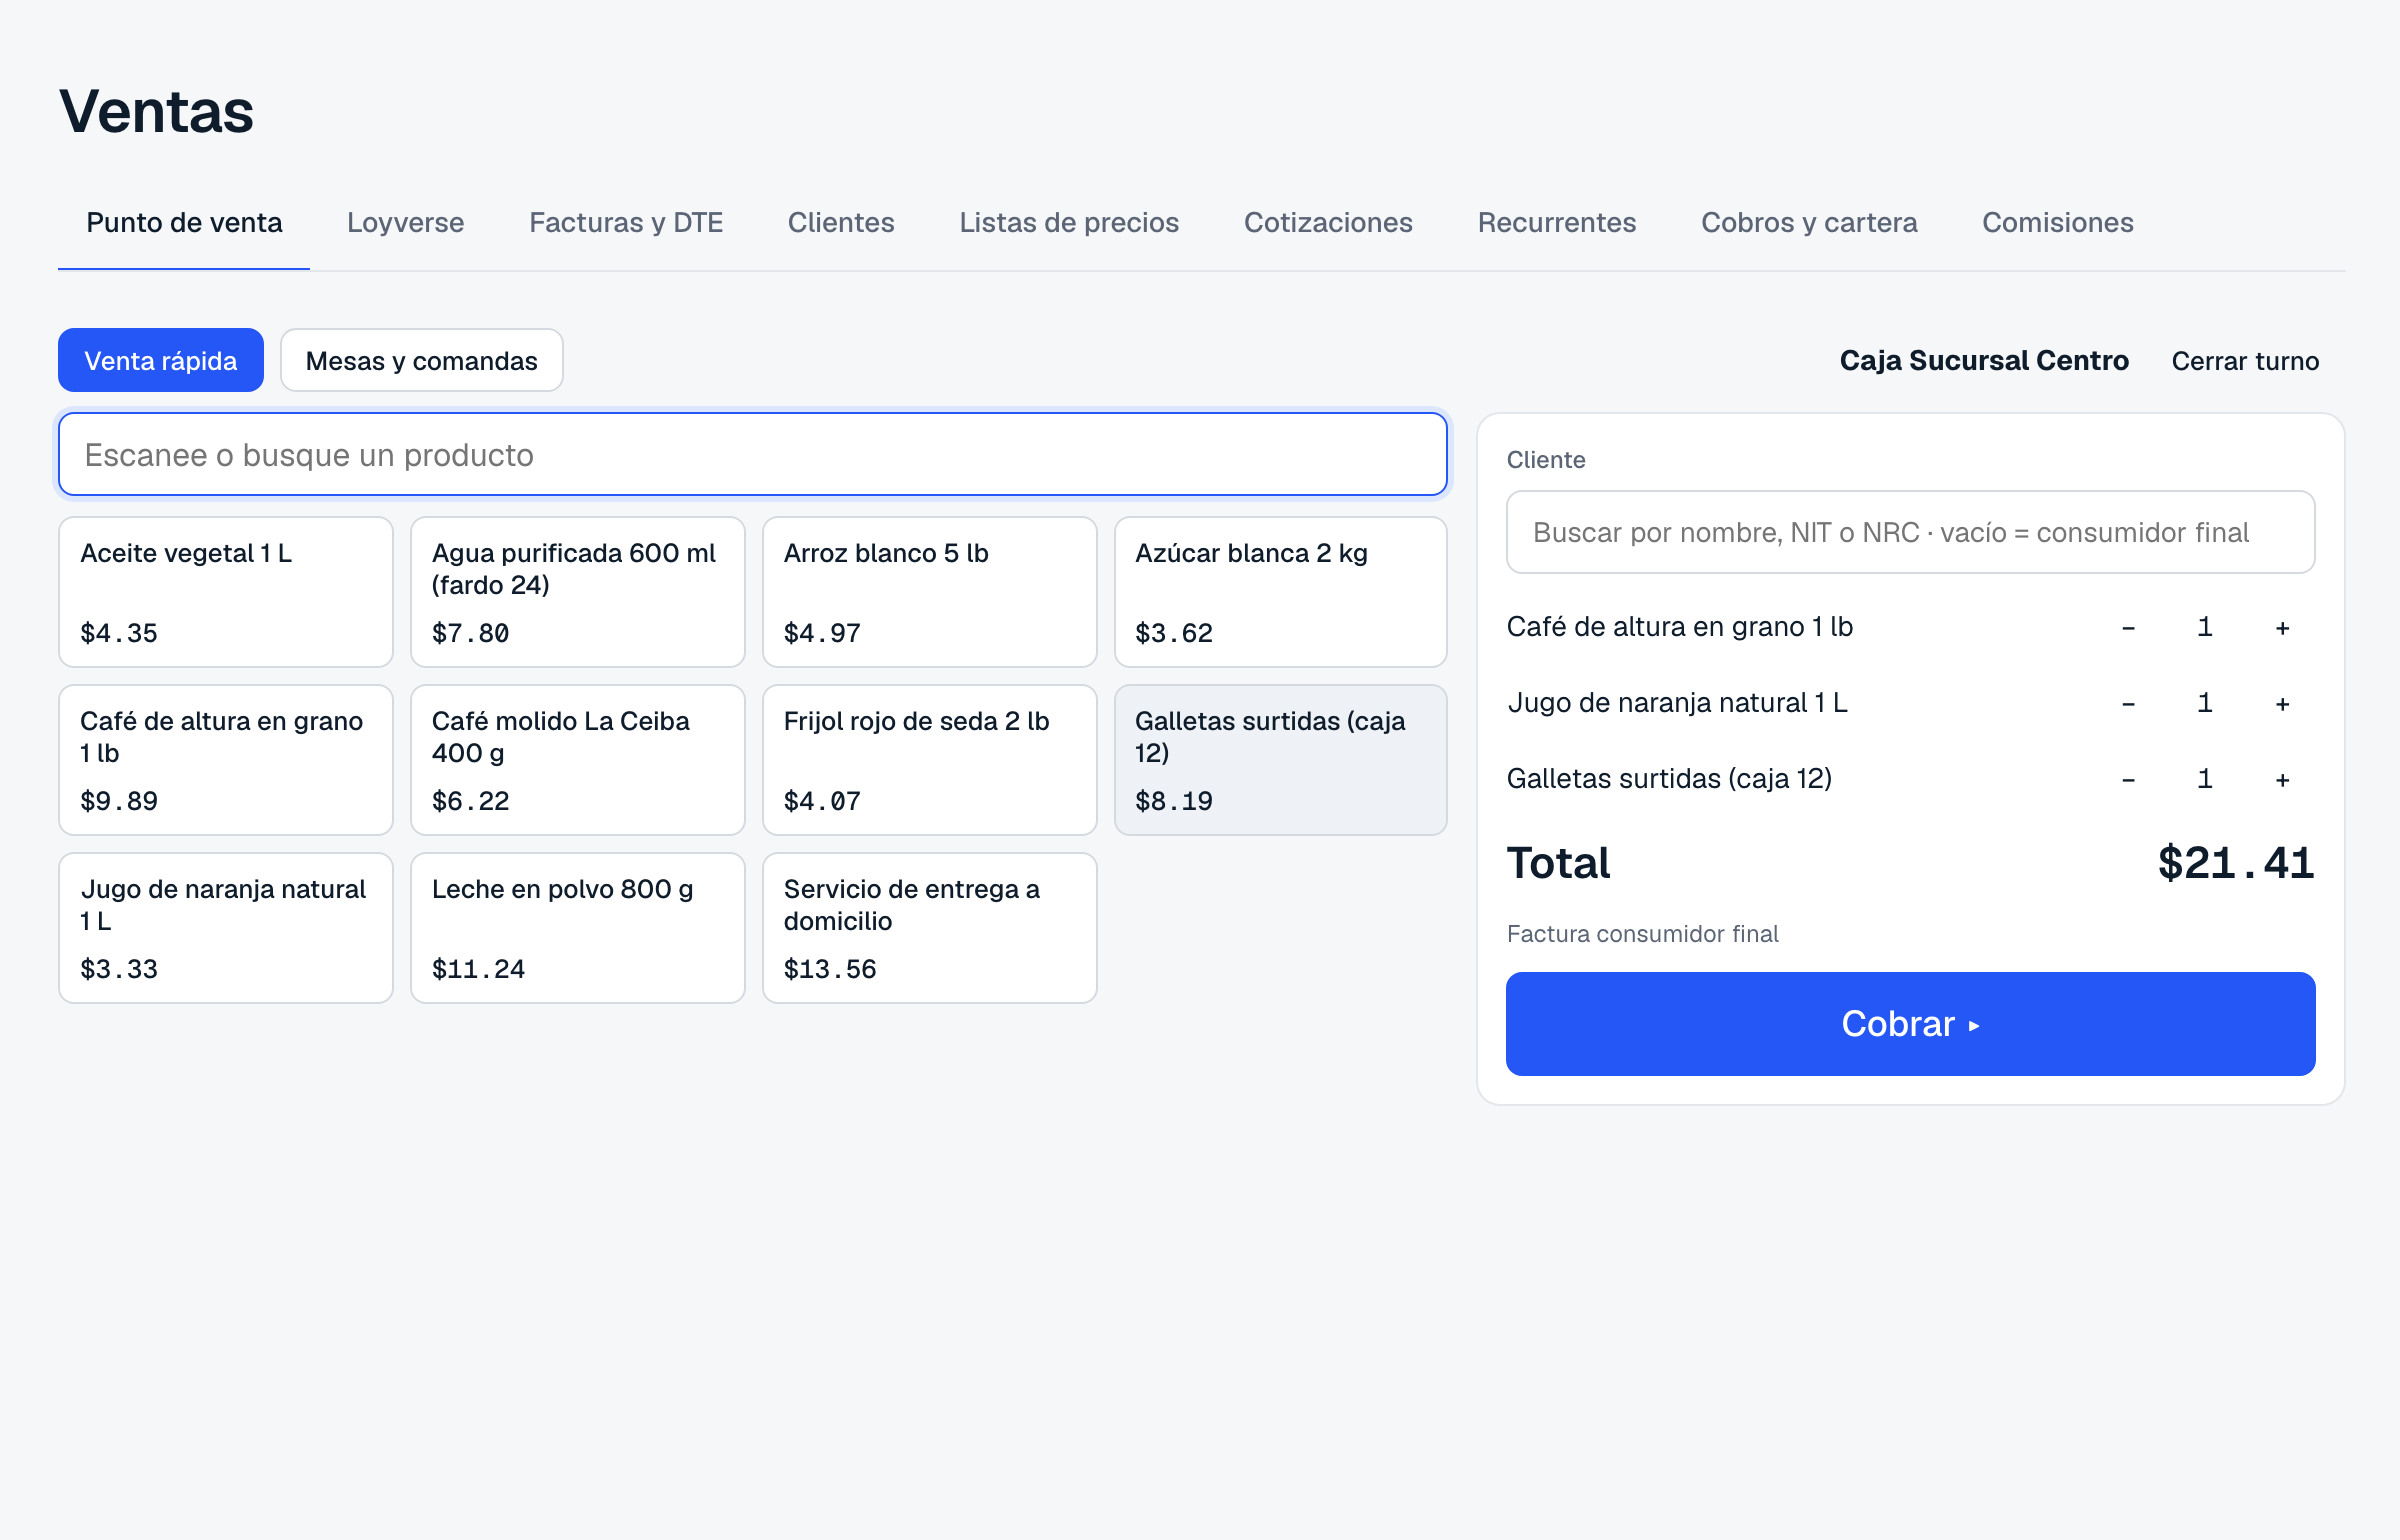The image size is (2400, 1540).
Task: Go to the Clientes tab
Action: tap(841, 222)
